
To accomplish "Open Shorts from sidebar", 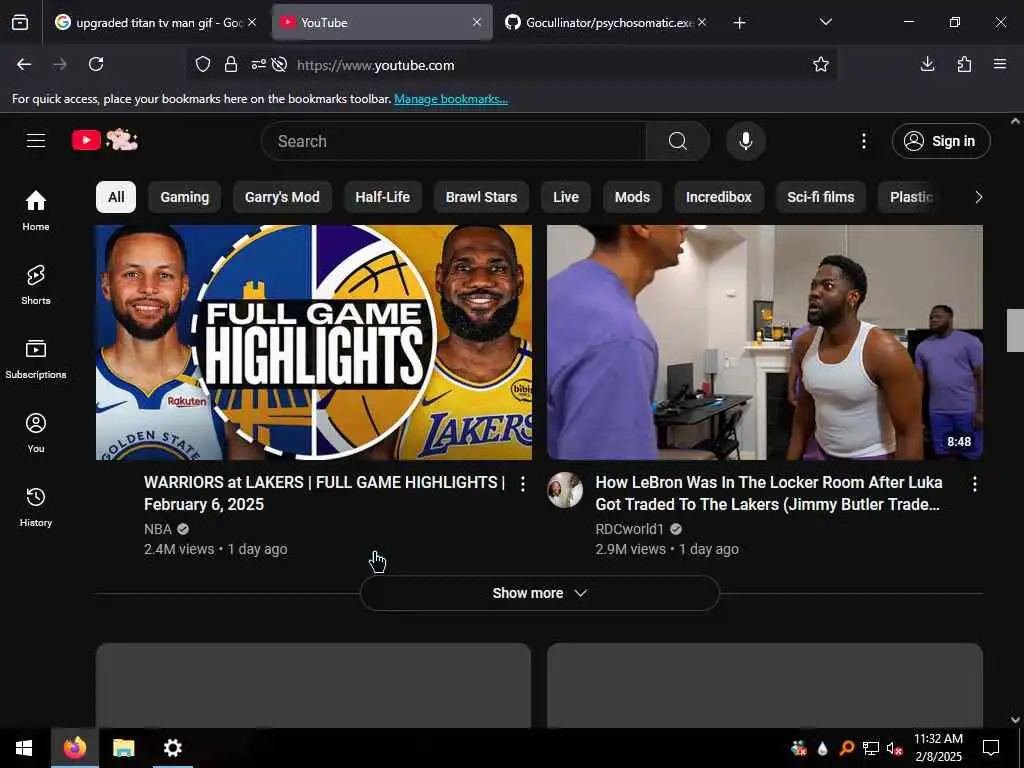I will (x=36, y=285).
